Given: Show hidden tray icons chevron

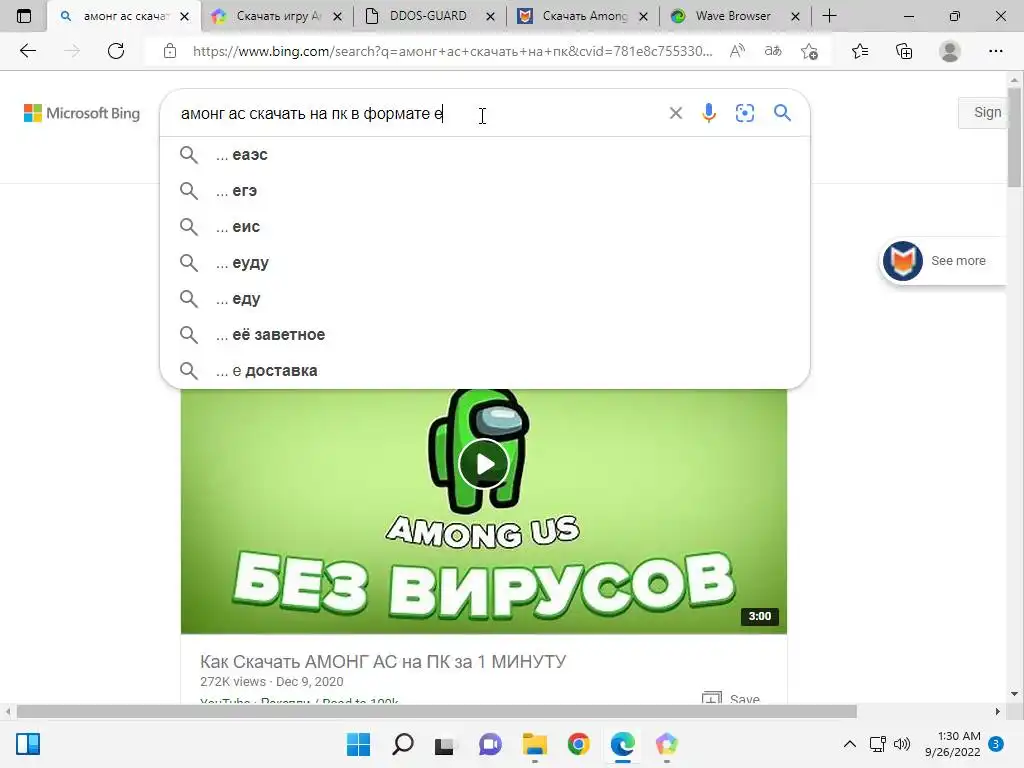Looking at the screenshot, I should pos(850,744).
